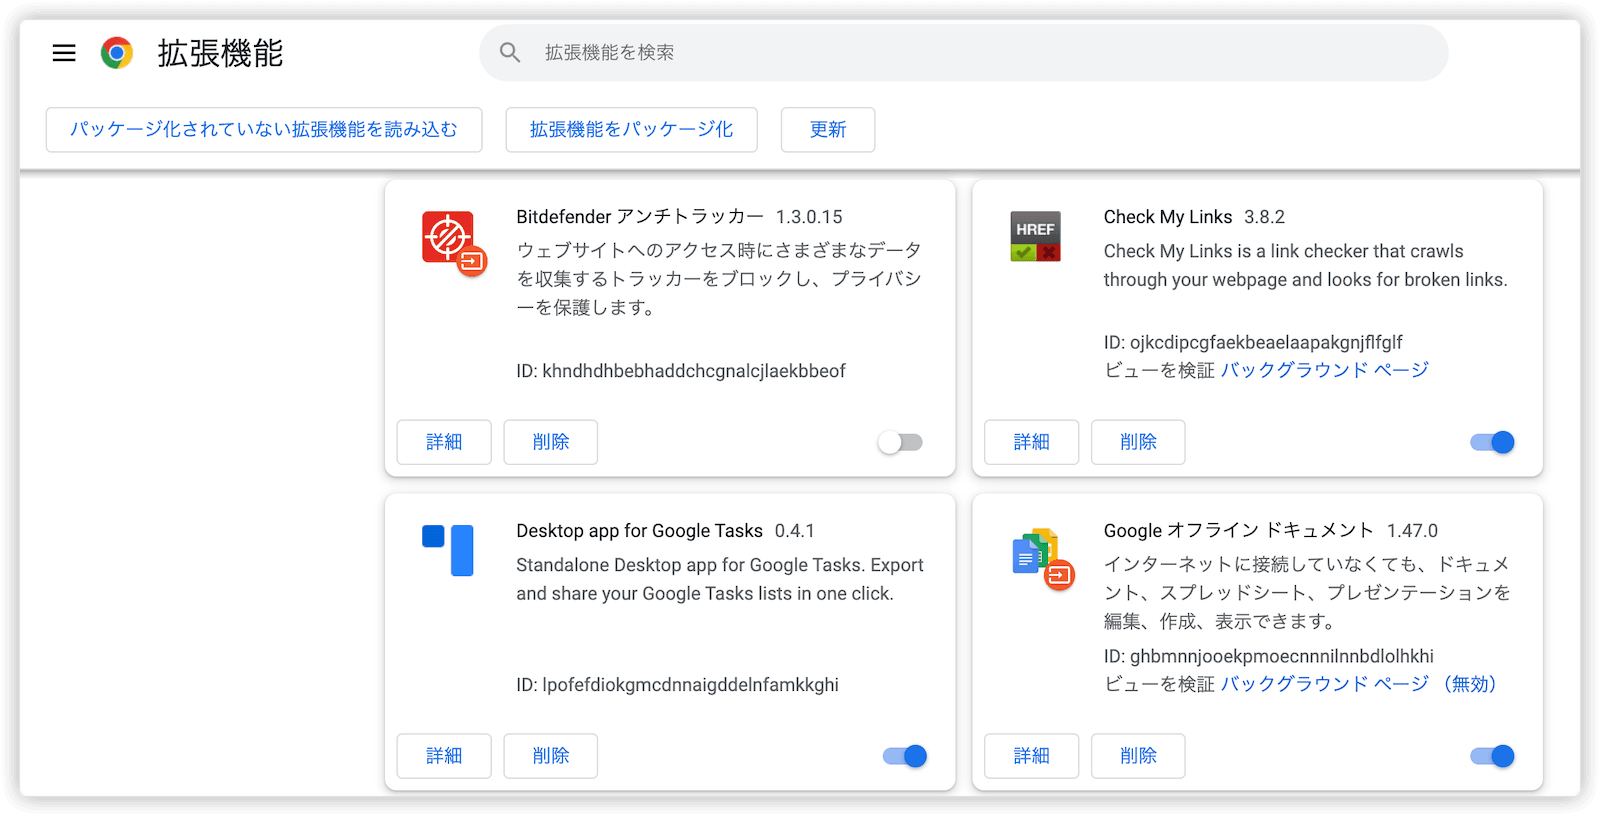Screen dimensions: 1600x816
Task: Click the 更新 button
Action: [828, 130]
